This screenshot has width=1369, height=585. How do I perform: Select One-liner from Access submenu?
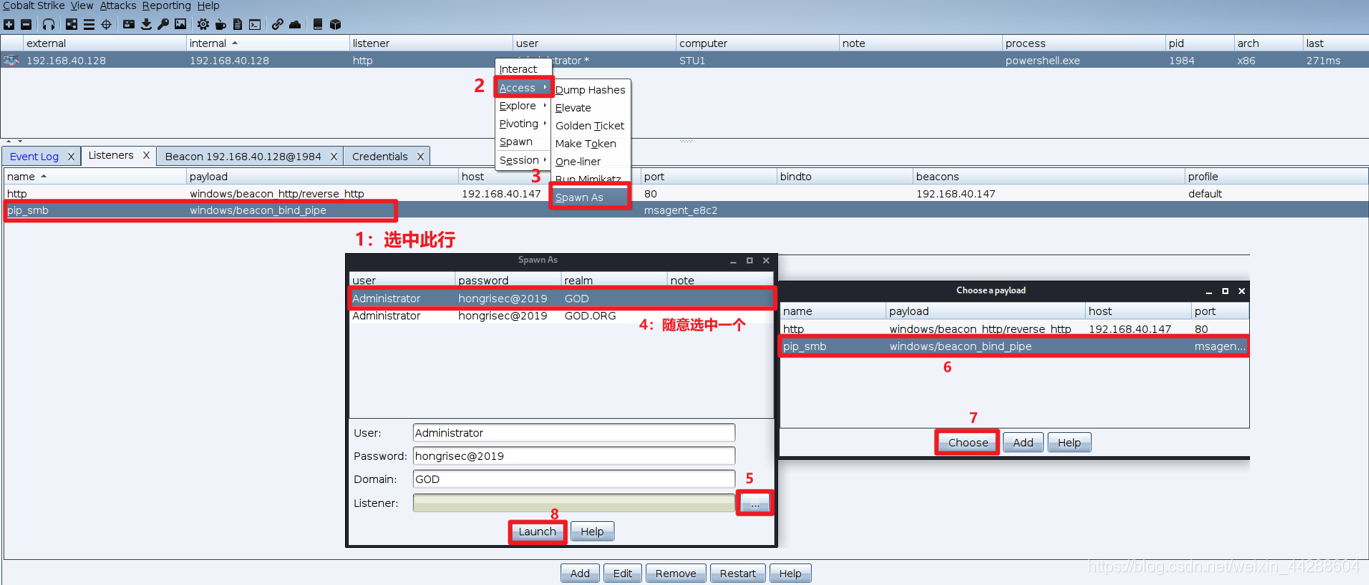pos(591,161)
